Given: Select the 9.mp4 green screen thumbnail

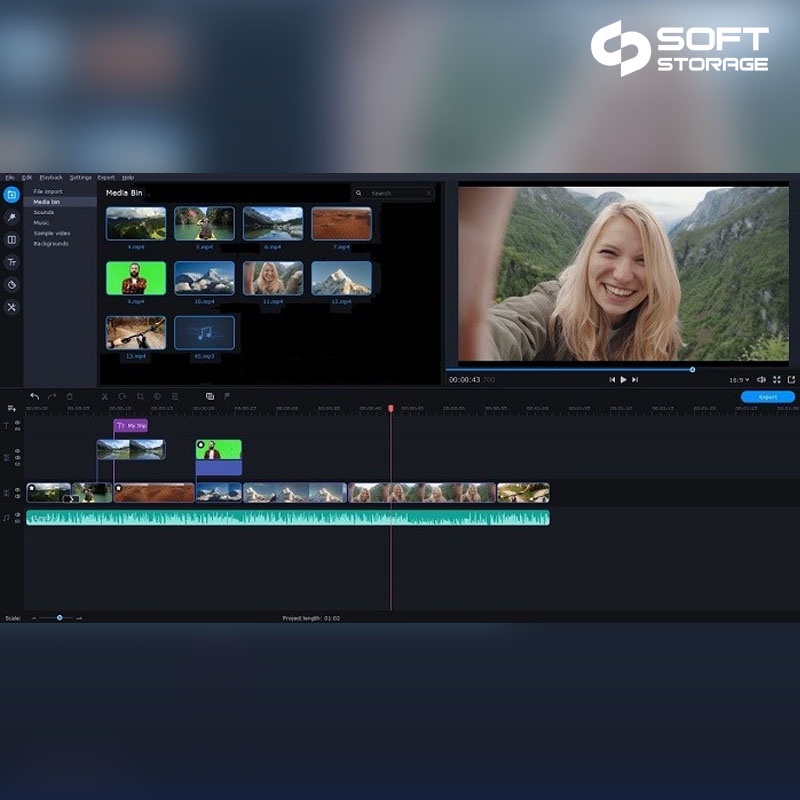Looking at the screenshot, I should [x=136, y=278].
